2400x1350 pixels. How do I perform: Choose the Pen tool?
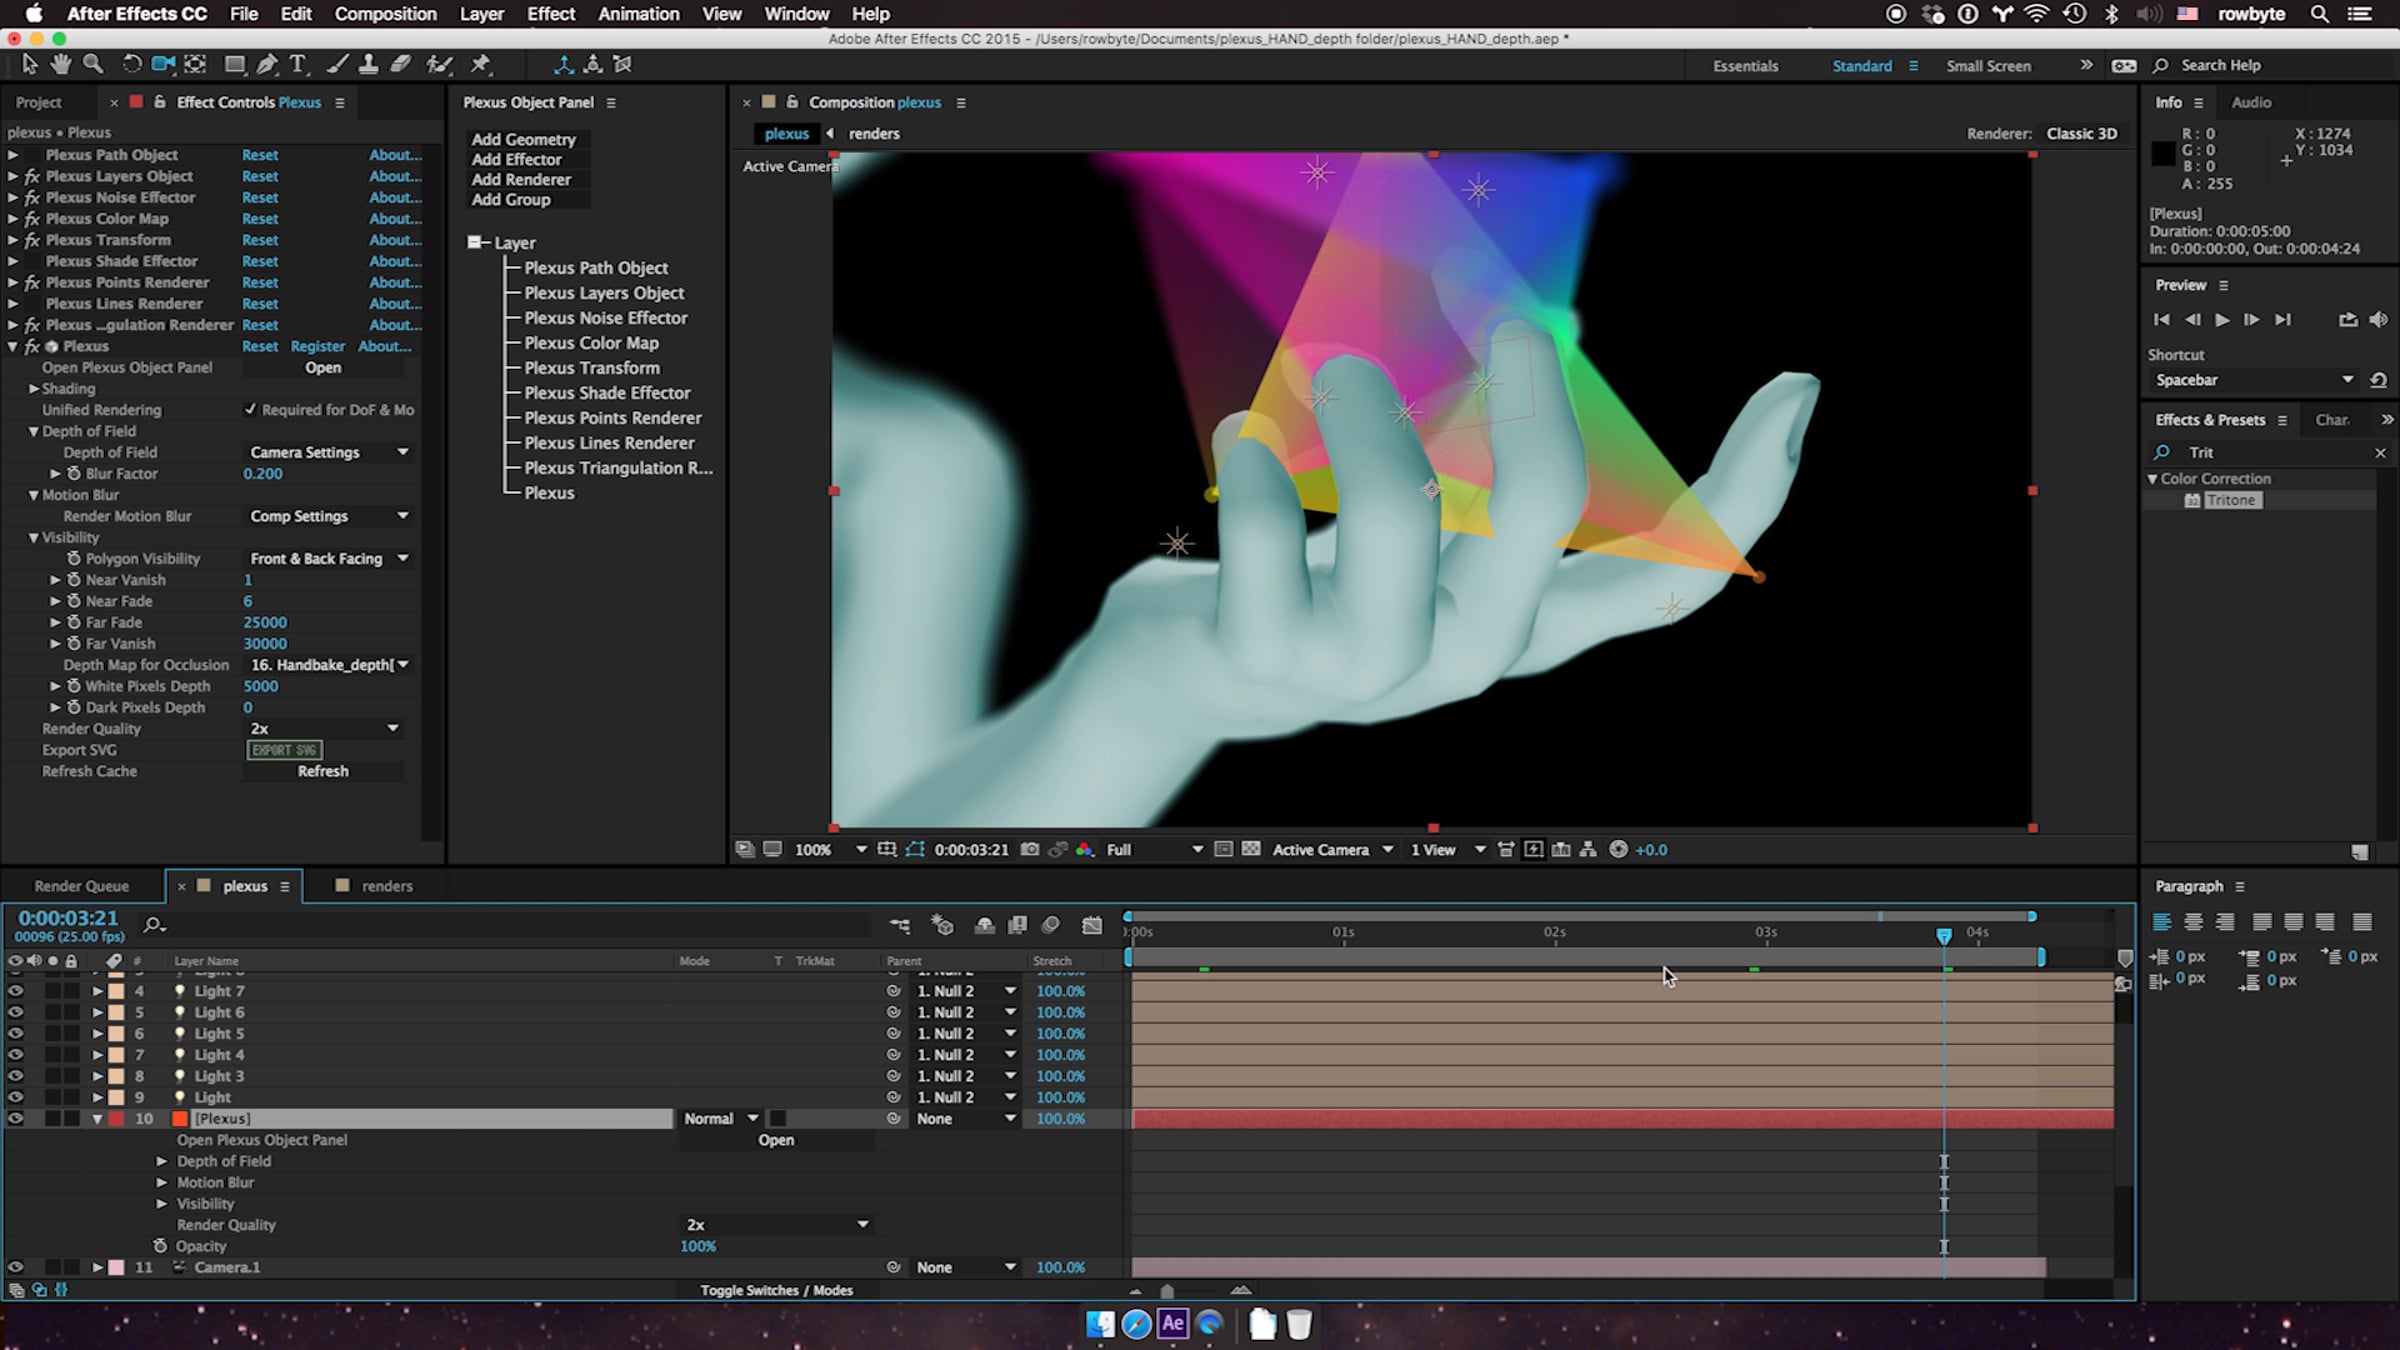pos(266,64)
